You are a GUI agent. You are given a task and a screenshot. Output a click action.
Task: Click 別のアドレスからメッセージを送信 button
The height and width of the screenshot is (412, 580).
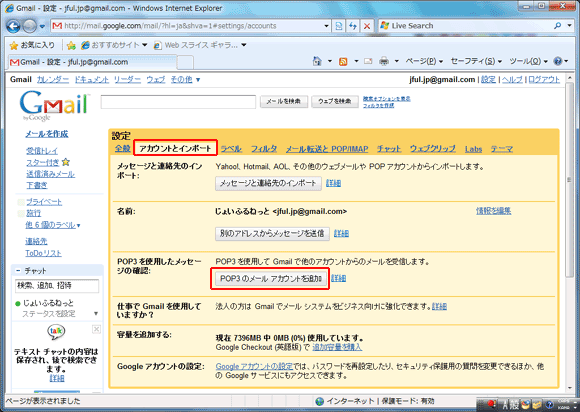pyautogui.click(x=272, y=233)
